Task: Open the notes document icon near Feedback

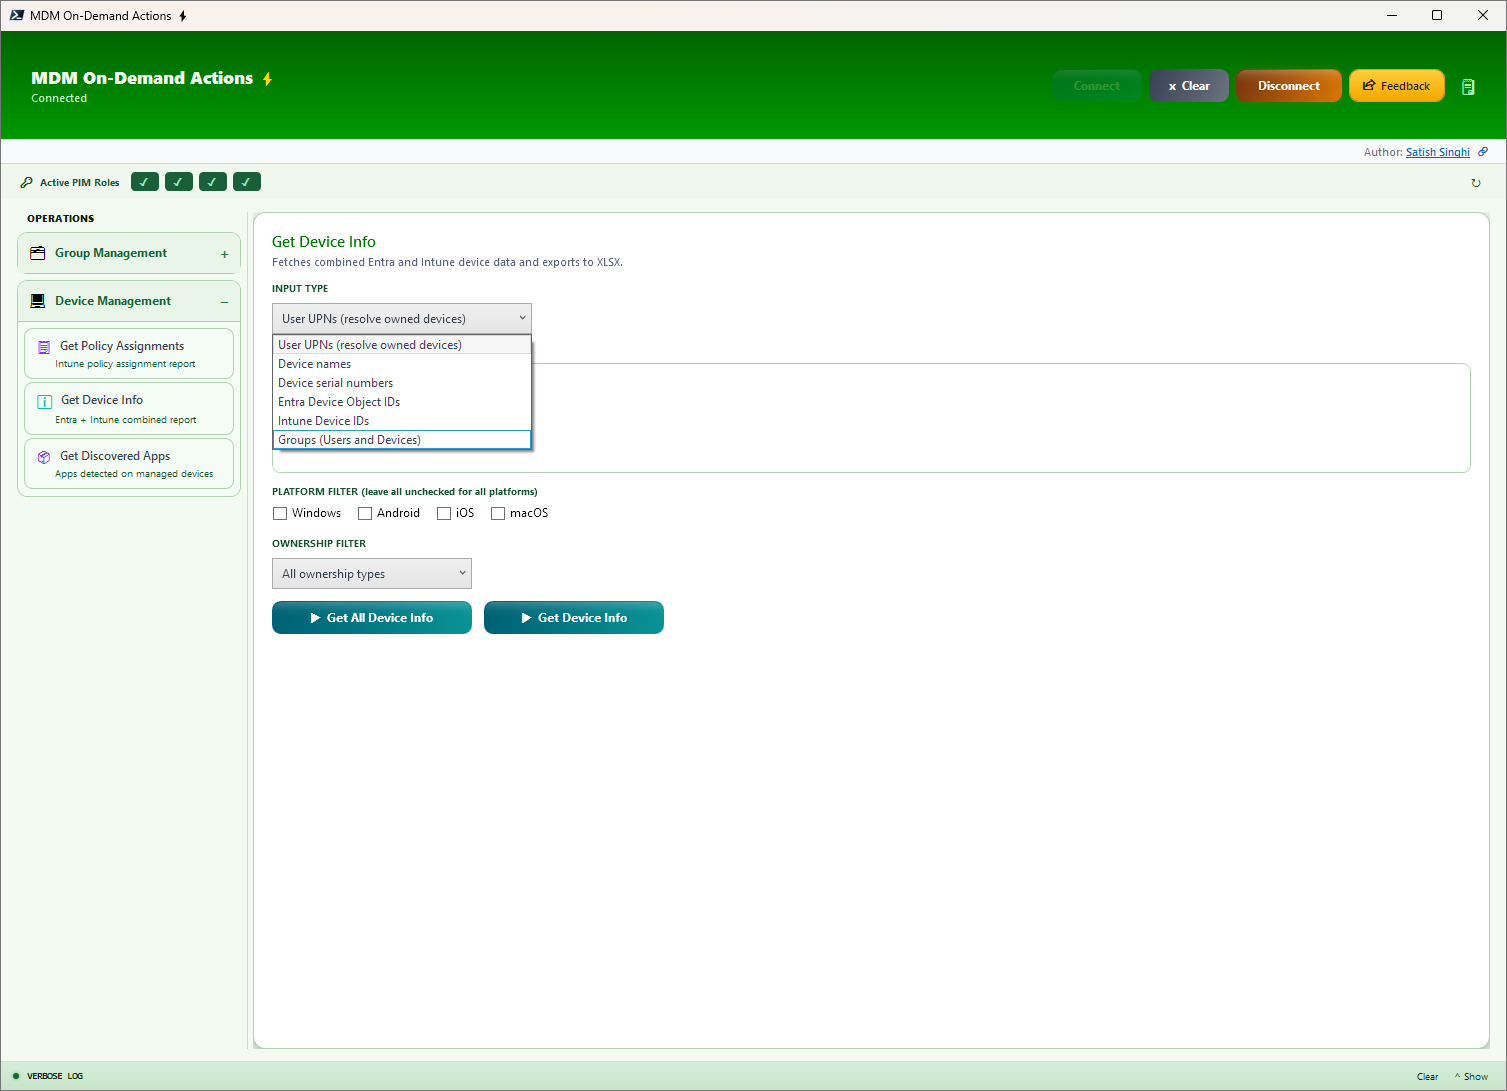Action: click(1468, 87)
